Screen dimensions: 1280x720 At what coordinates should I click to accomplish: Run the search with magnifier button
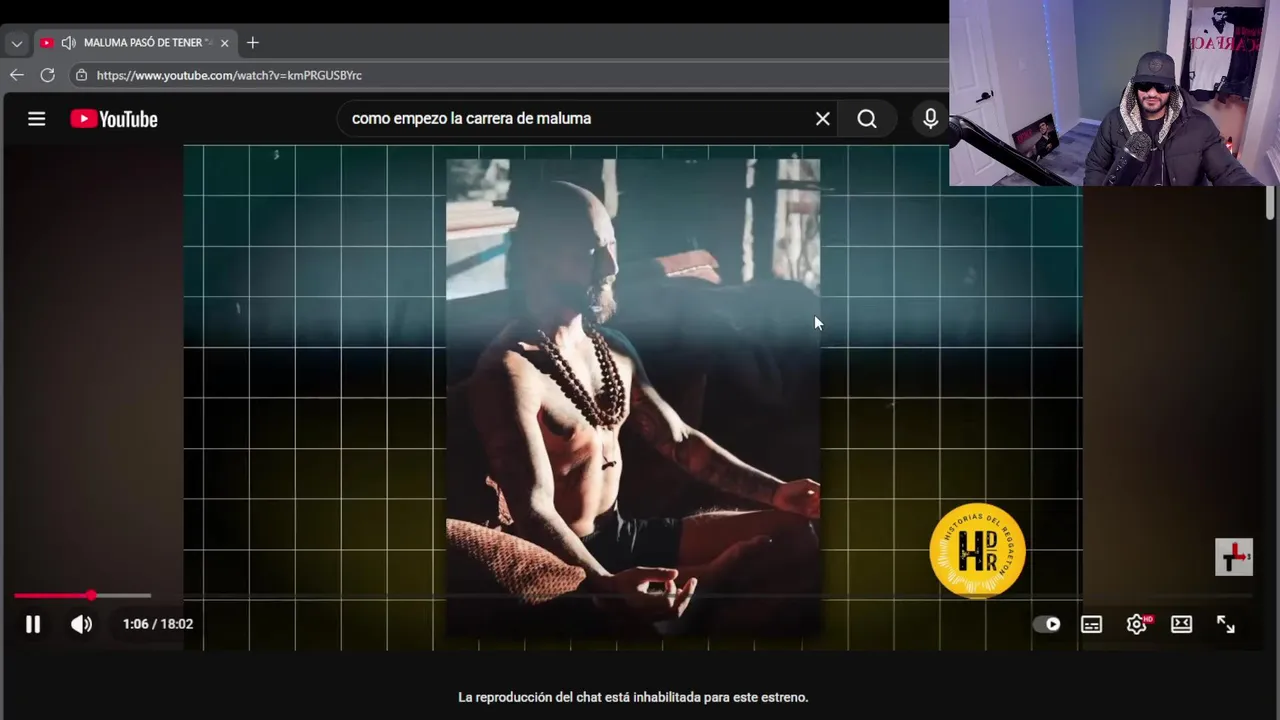[867, 119]
